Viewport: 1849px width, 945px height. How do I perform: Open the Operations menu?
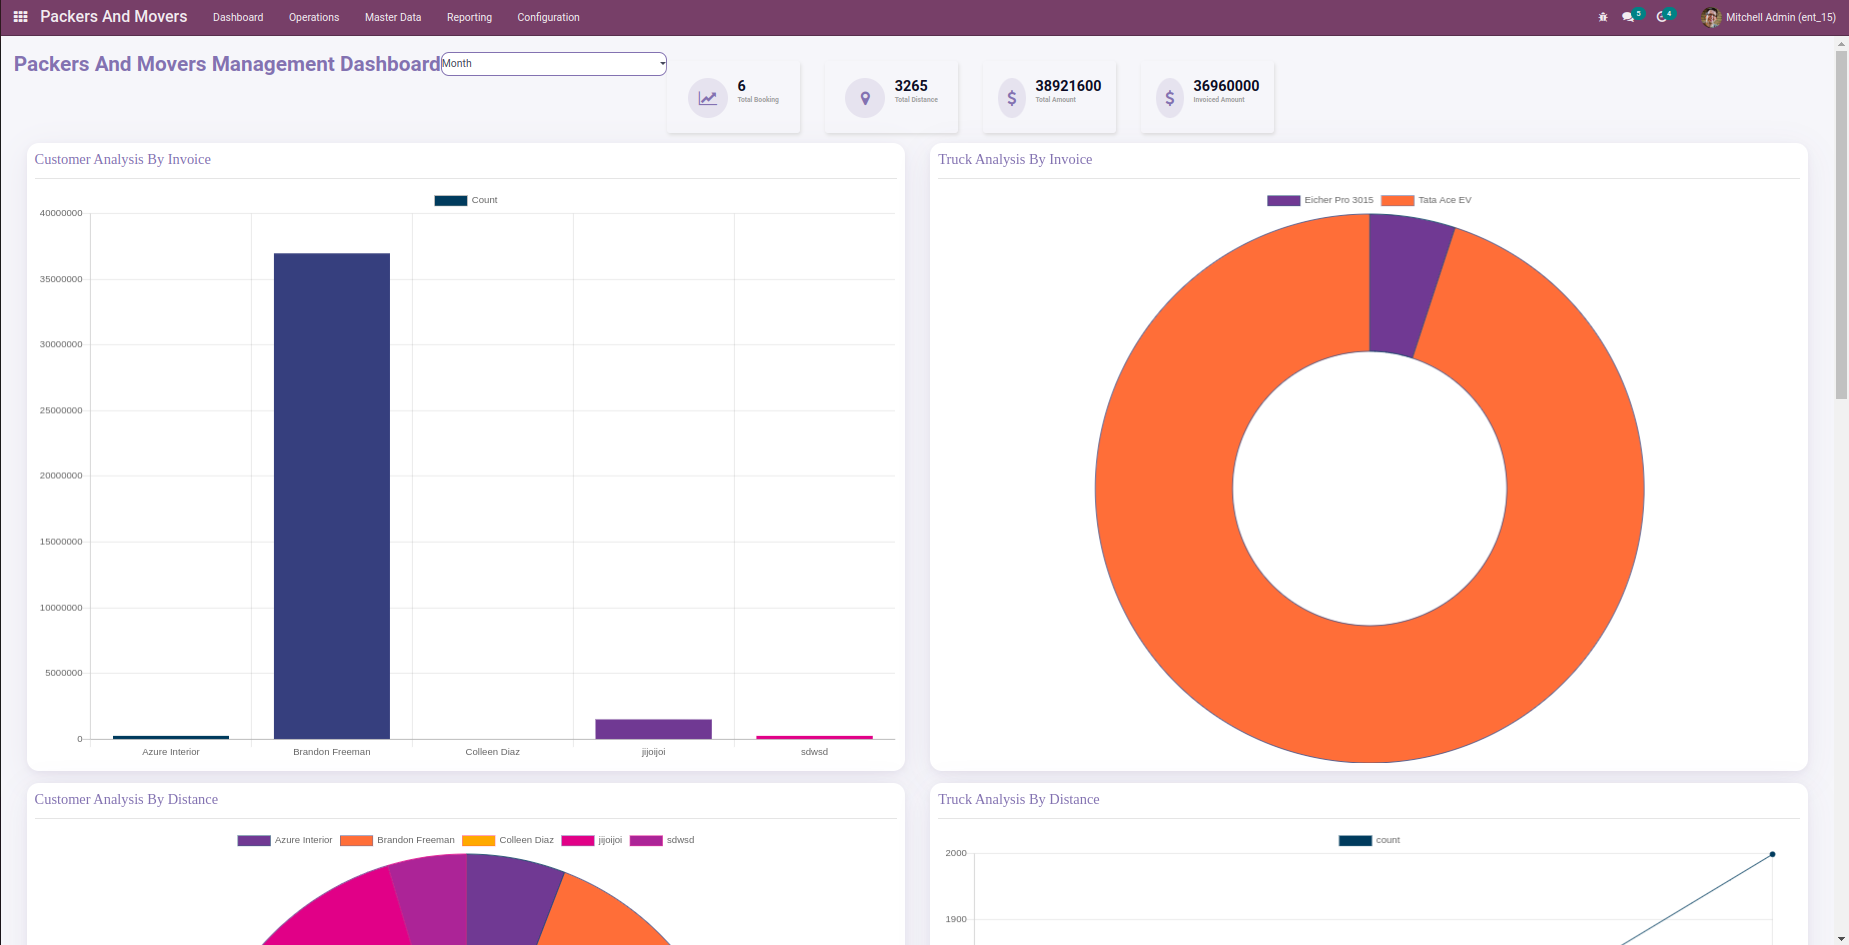(x=314, y=17)
